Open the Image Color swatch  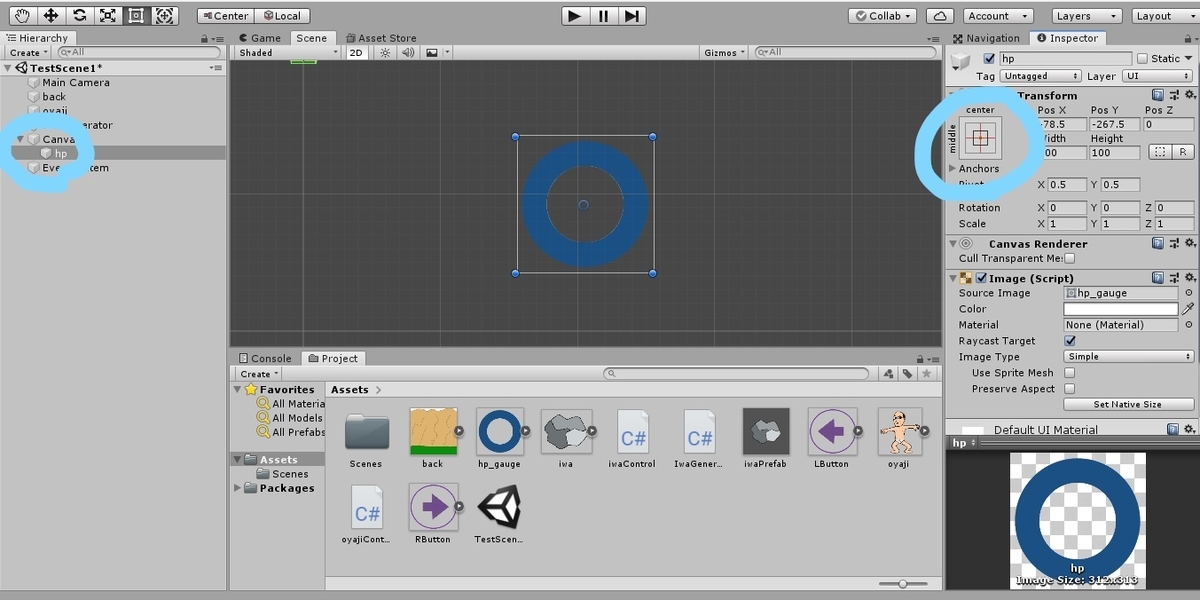(x=1121, y=309)
